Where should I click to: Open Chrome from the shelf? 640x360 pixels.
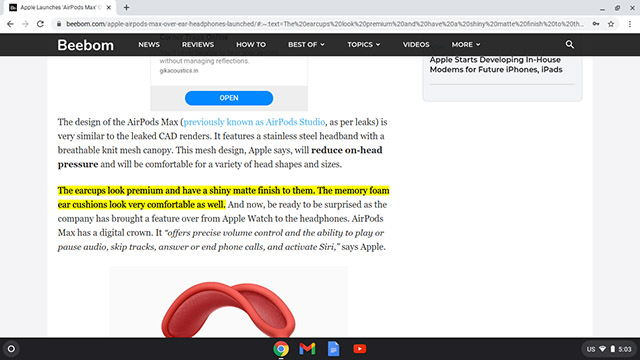click(x=281, y=349)
